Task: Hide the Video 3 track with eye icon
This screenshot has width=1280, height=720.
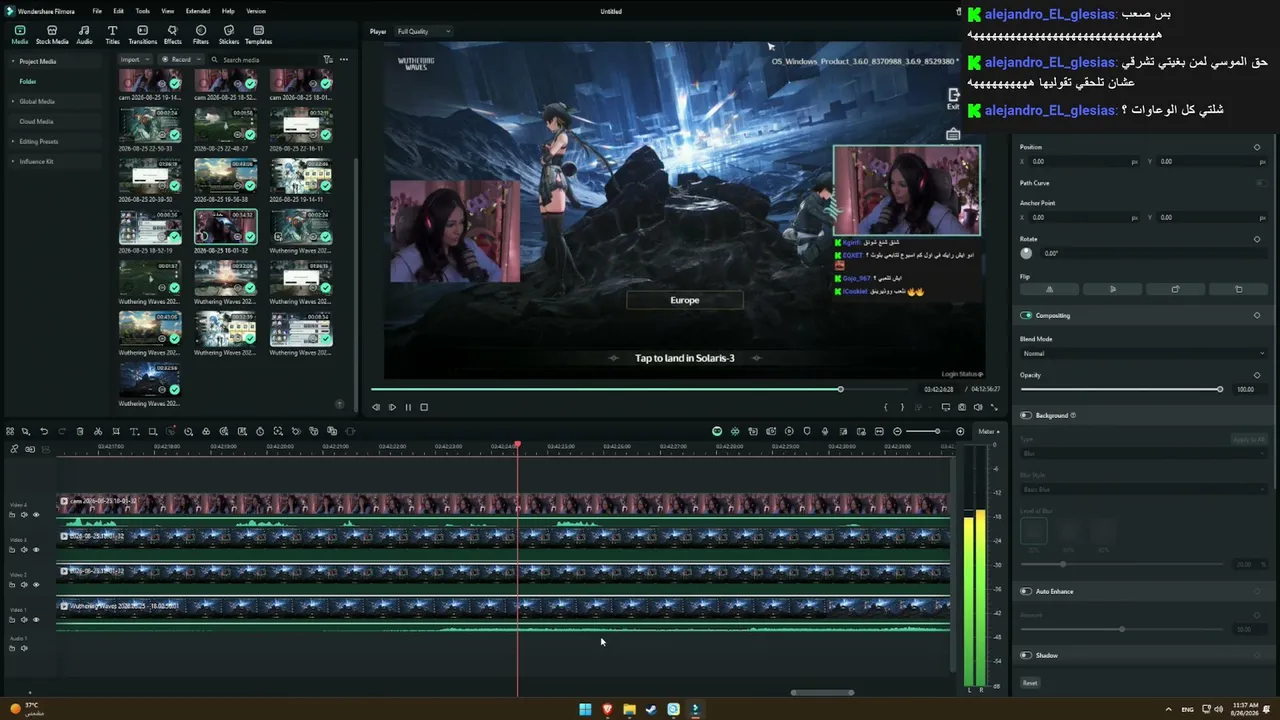Action: (36, 550)
